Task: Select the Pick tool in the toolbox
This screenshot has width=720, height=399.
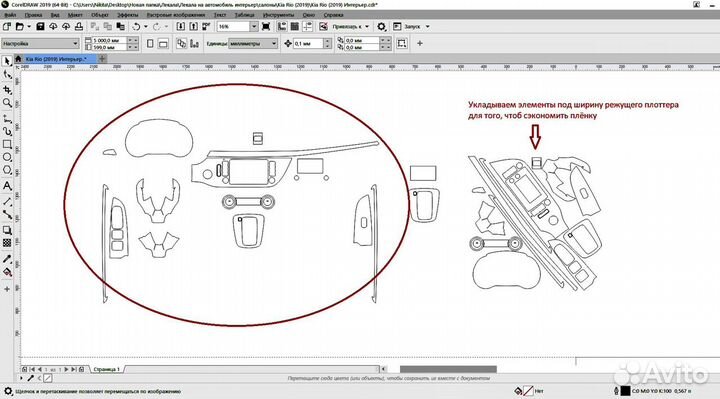Action: pos(7,61)
